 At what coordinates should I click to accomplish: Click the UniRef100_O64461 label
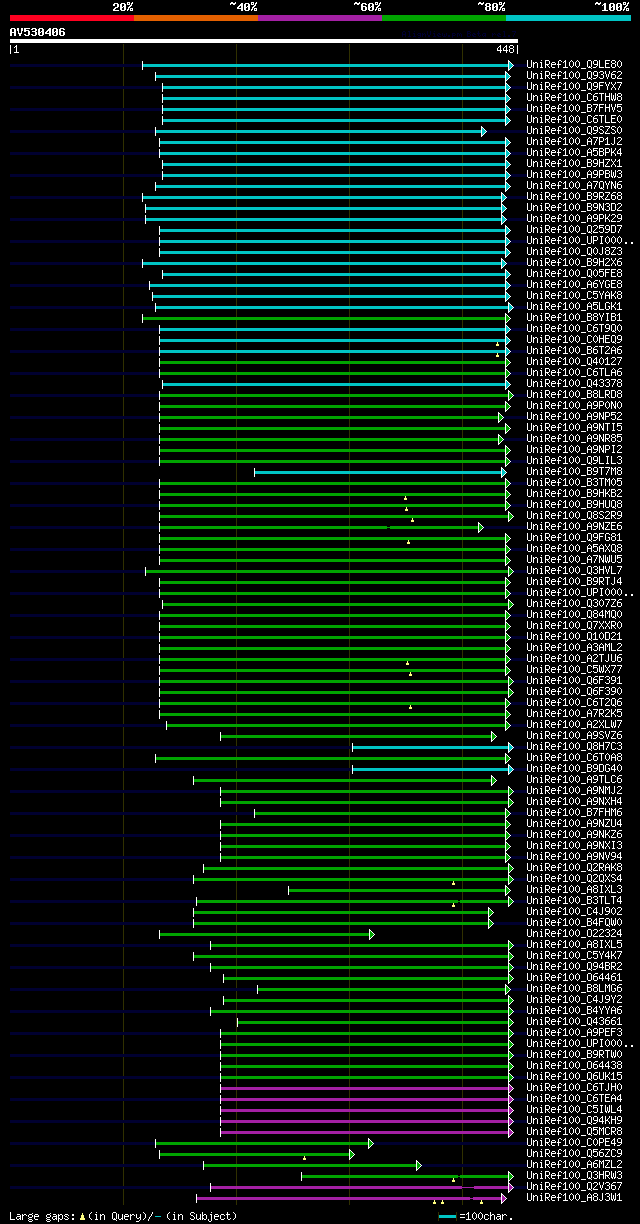tap(574, 978)
